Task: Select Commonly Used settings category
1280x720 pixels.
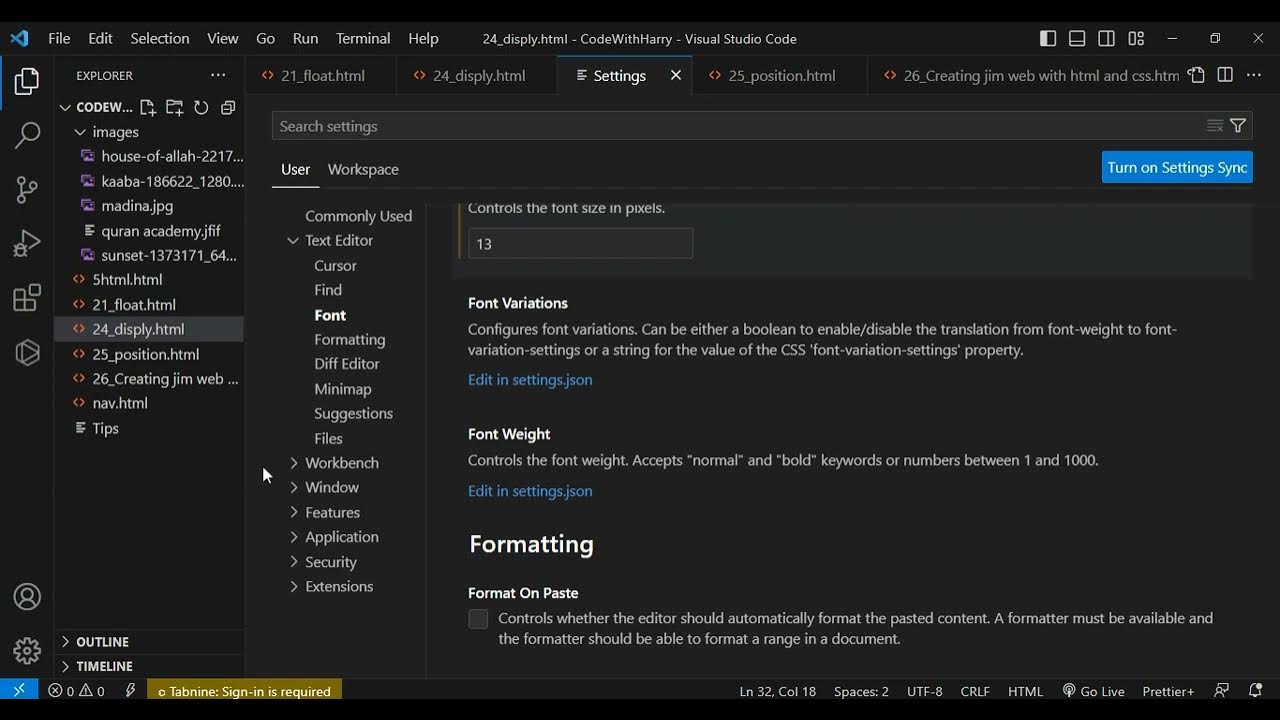Action: (358, 216)
